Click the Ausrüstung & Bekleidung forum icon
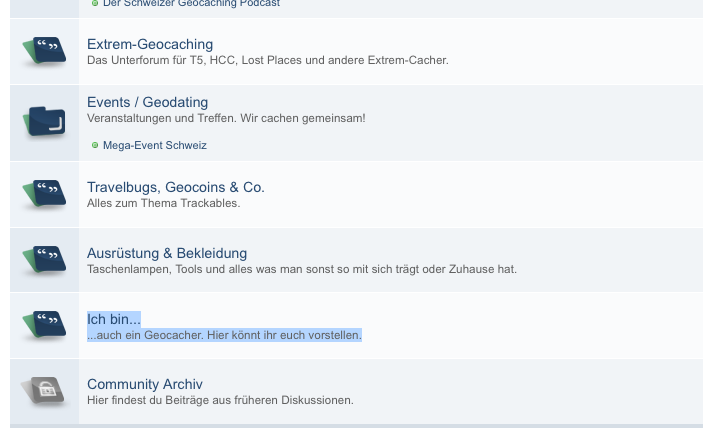 point(44,260)
